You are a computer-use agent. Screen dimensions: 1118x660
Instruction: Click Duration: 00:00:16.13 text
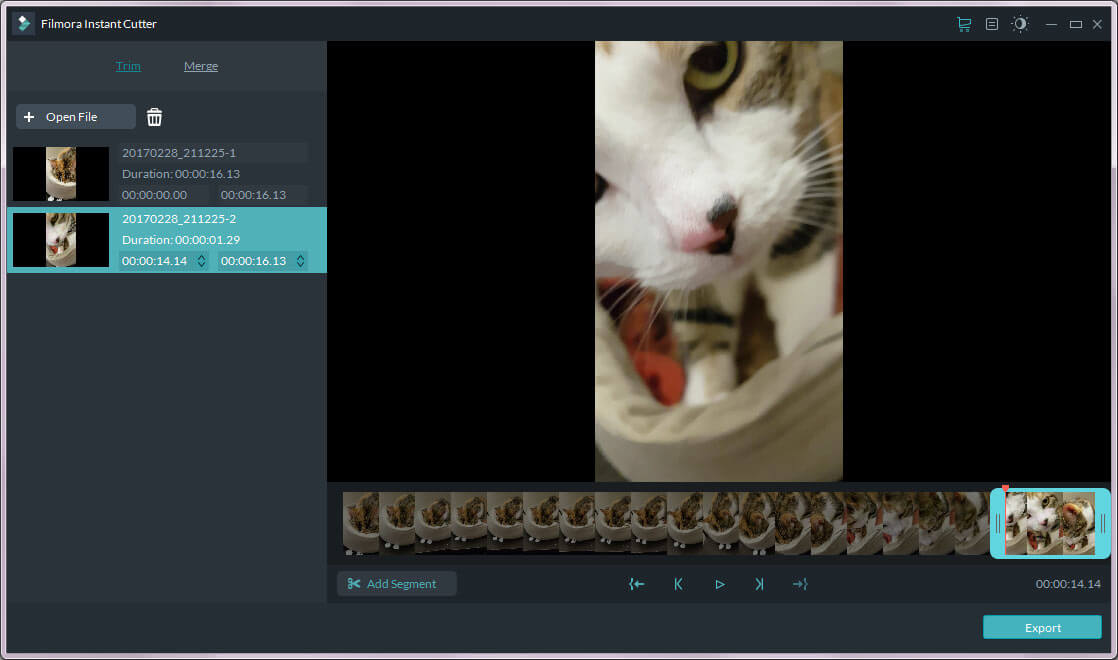(x=181, y=174)
